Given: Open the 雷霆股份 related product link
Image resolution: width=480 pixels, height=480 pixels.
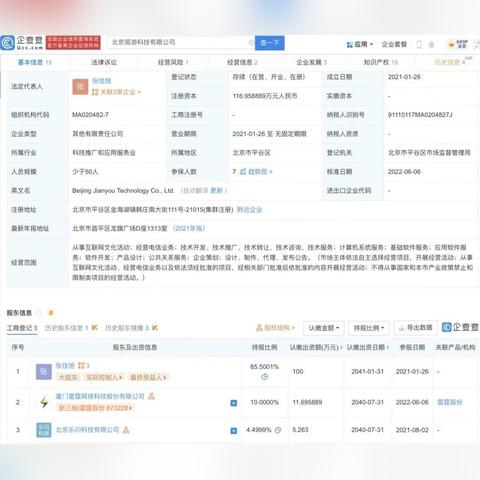Looking at the screenshot, I should [450, 402].
